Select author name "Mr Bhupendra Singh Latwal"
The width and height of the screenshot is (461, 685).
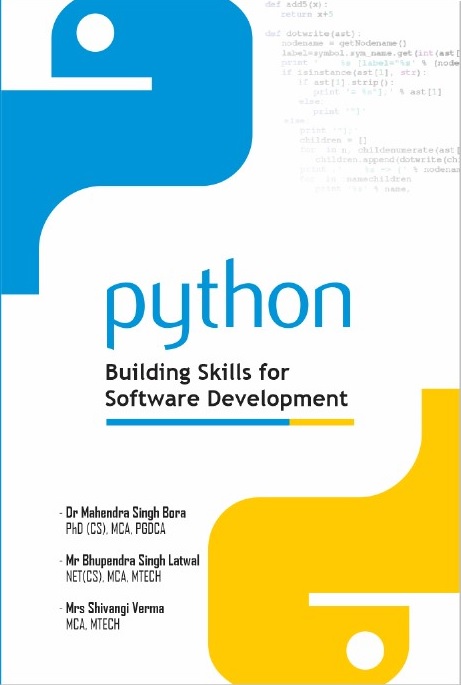(132, 560)
